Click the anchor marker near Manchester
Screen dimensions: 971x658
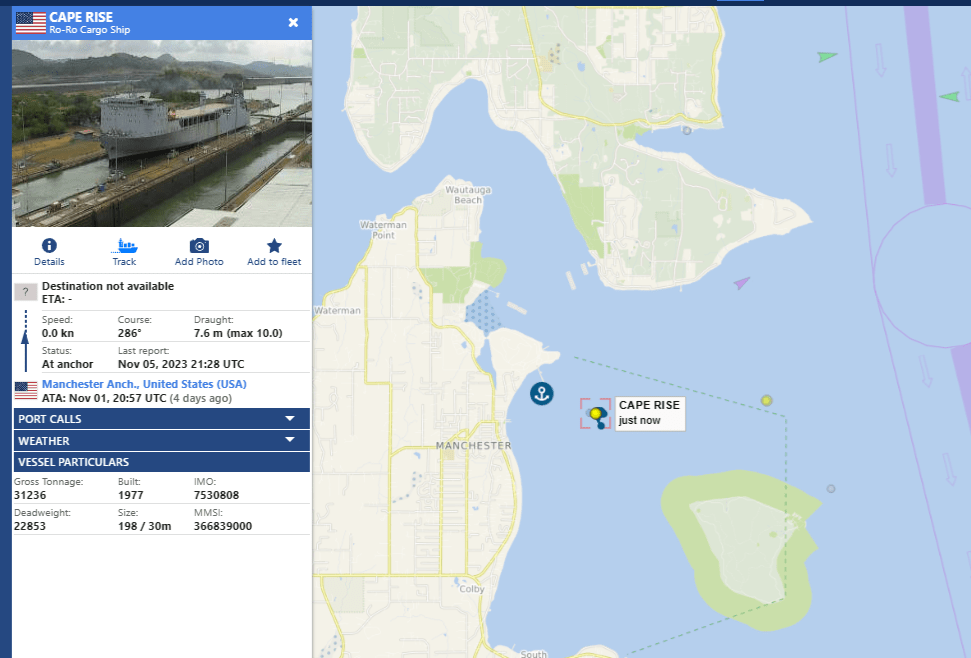(541, 393)
